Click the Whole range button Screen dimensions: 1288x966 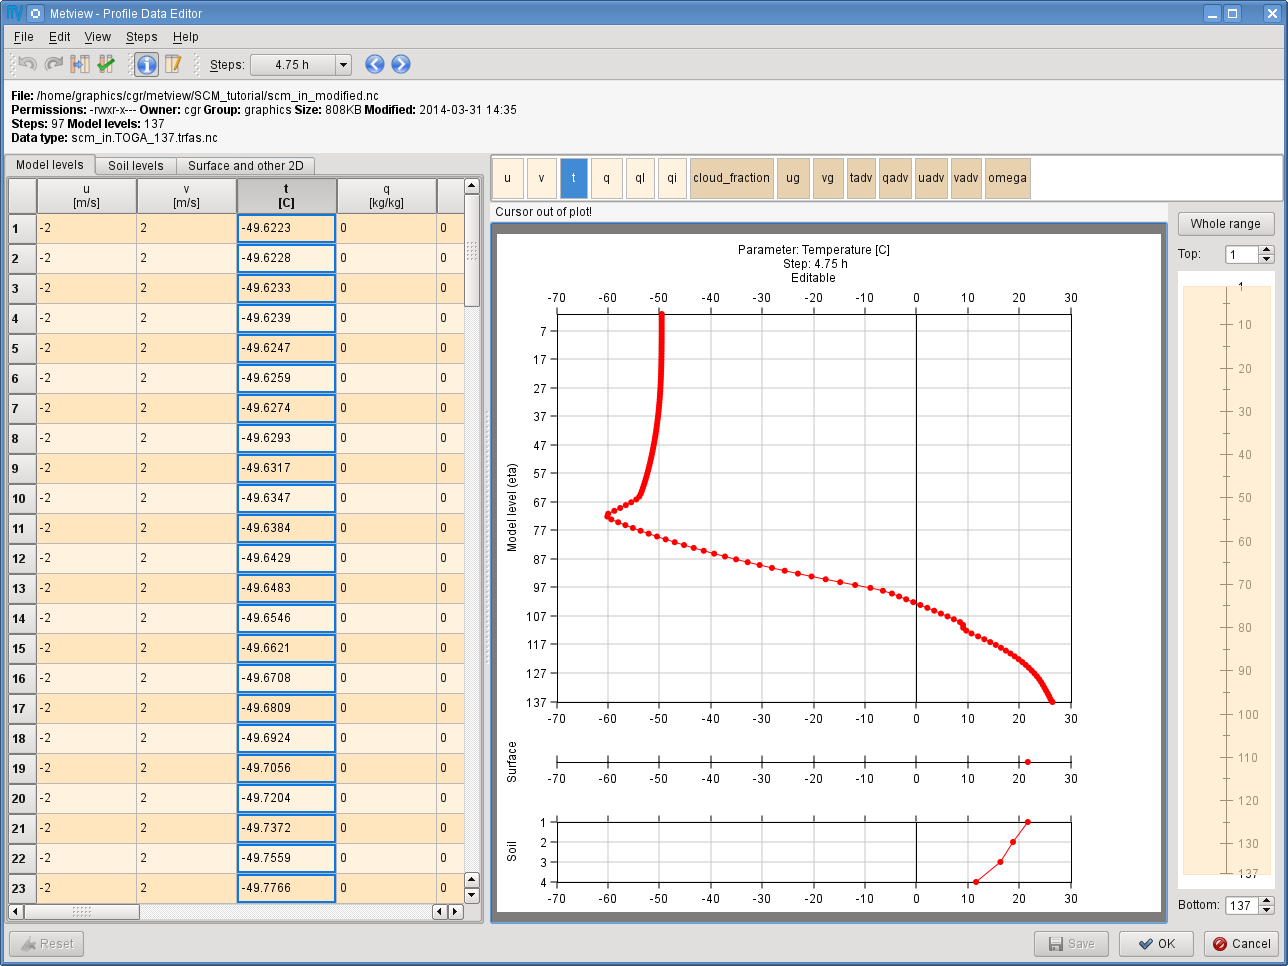pyautogui.click(x=1226, y=224)
